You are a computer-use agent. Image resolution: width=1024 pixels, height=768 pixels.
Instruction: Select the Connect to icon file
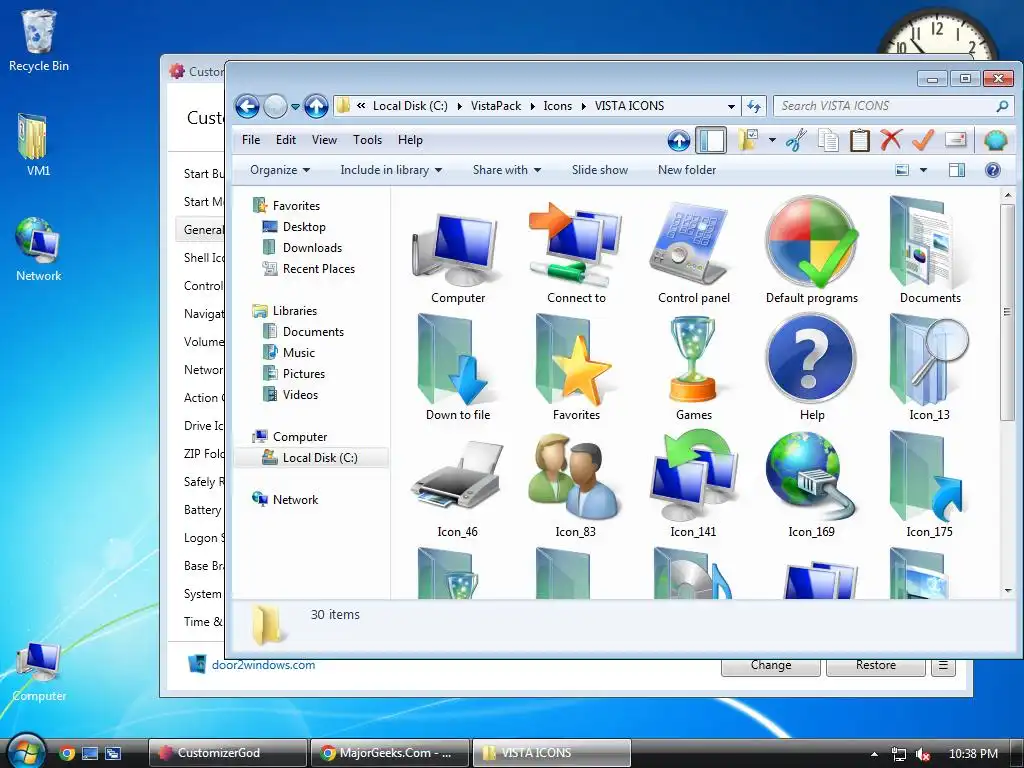576,251
